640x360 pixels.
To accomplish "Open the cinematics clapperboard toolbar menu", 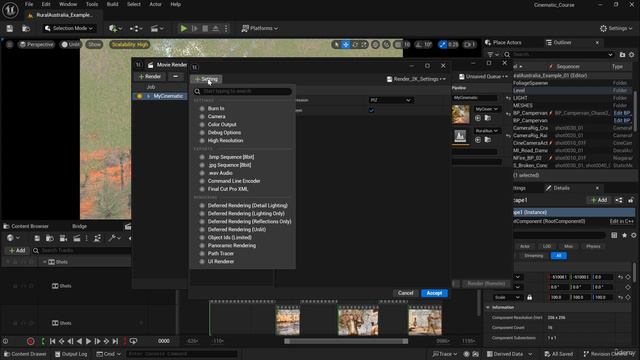I will coord(157,28).
